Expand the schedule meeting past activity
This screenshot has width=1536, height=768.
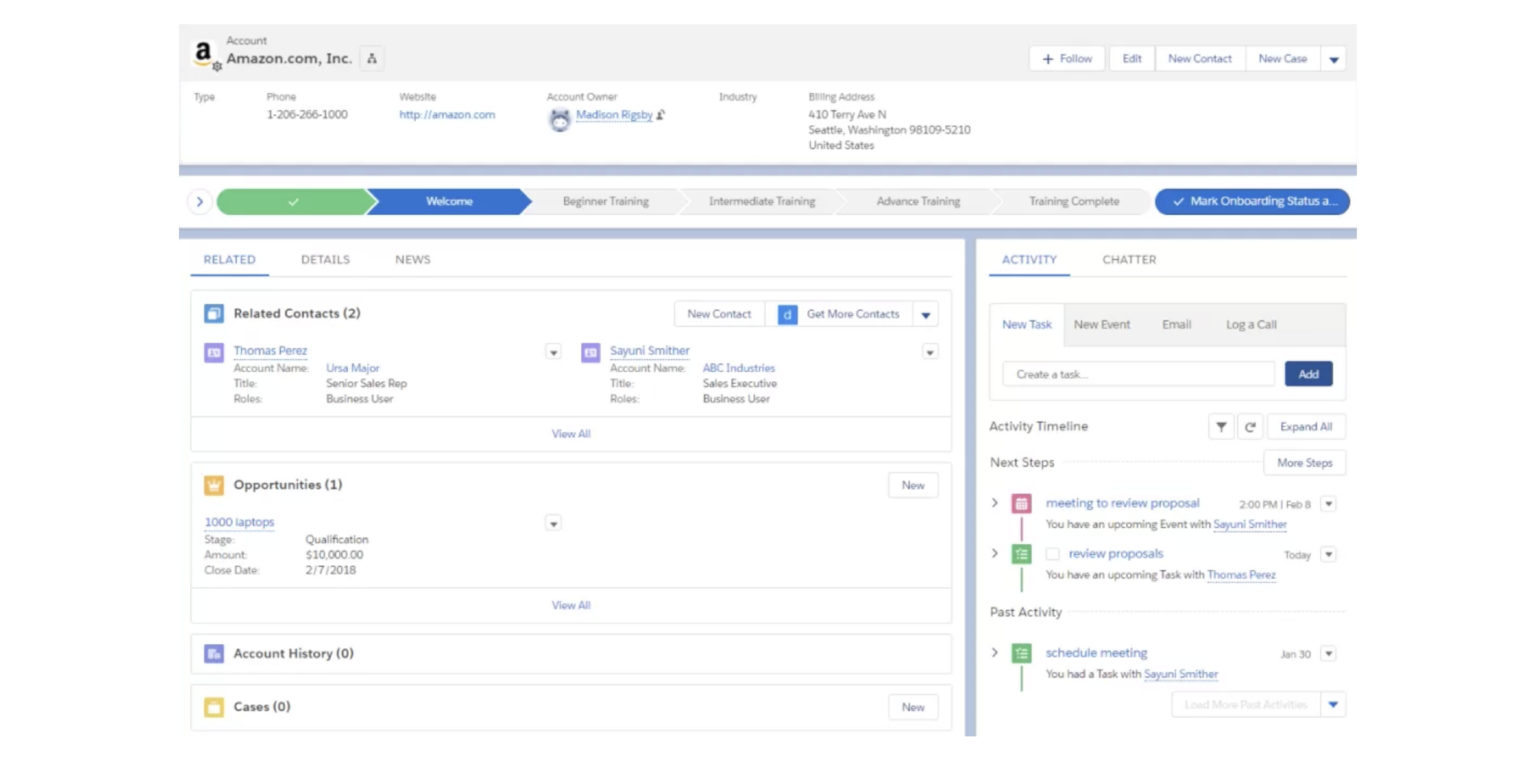point(993,652)
